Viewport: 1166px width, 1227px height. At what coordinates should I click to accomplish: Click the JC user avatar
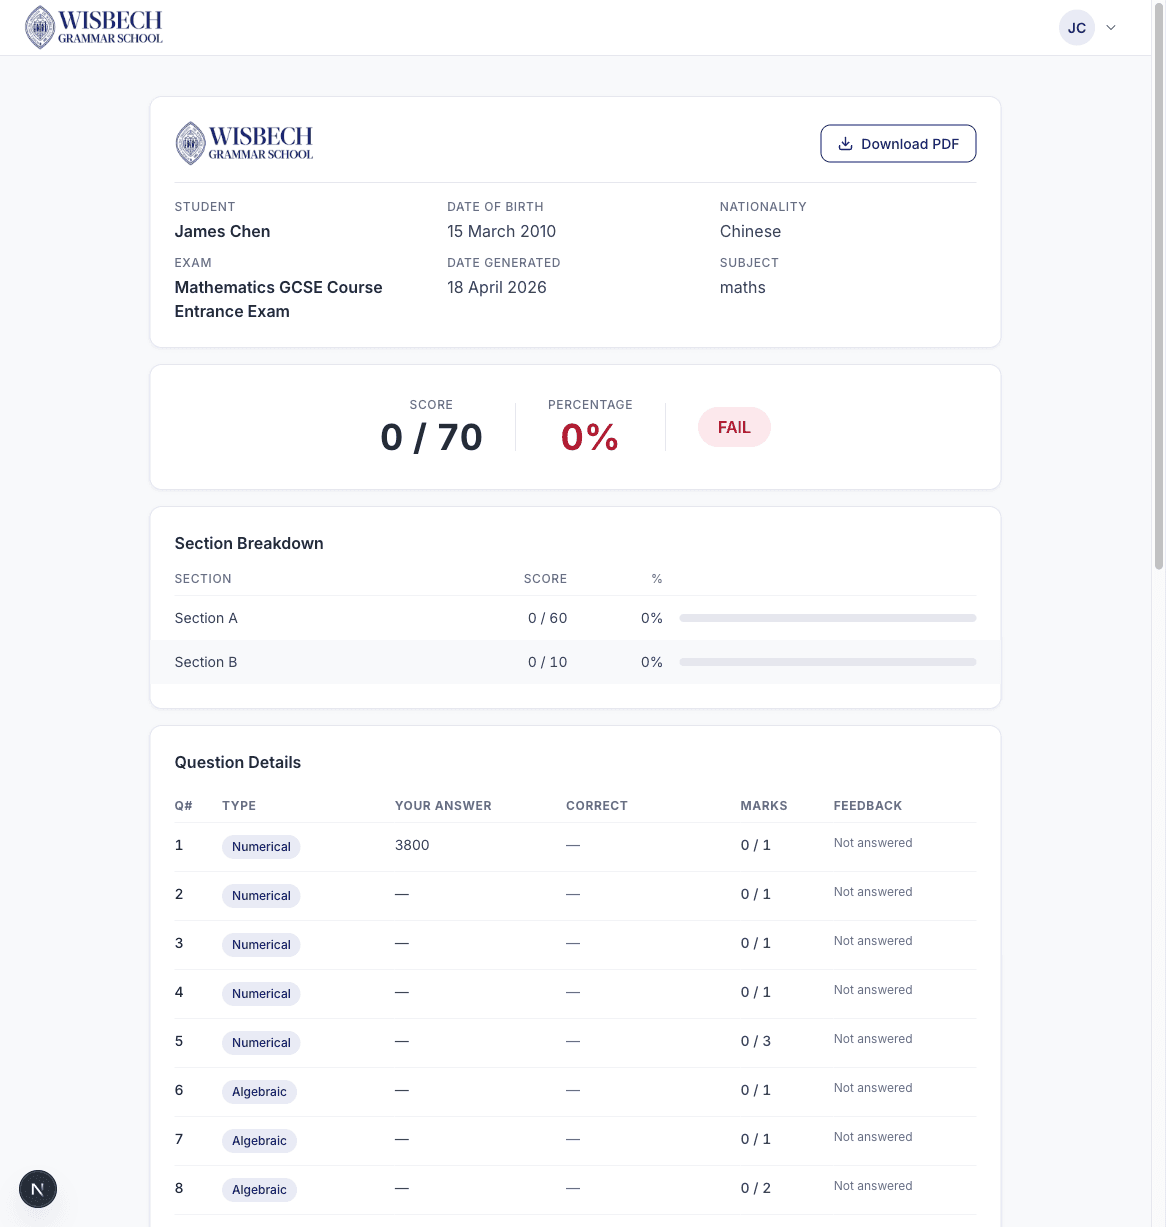pos(1076,28)
